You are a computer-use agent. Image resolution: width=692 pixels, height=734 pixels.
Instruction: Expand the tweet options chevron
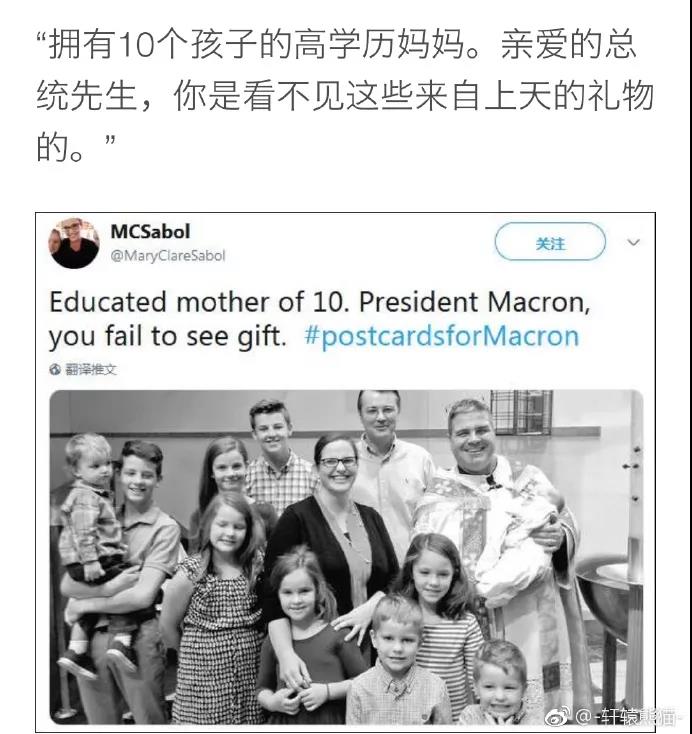632,242
